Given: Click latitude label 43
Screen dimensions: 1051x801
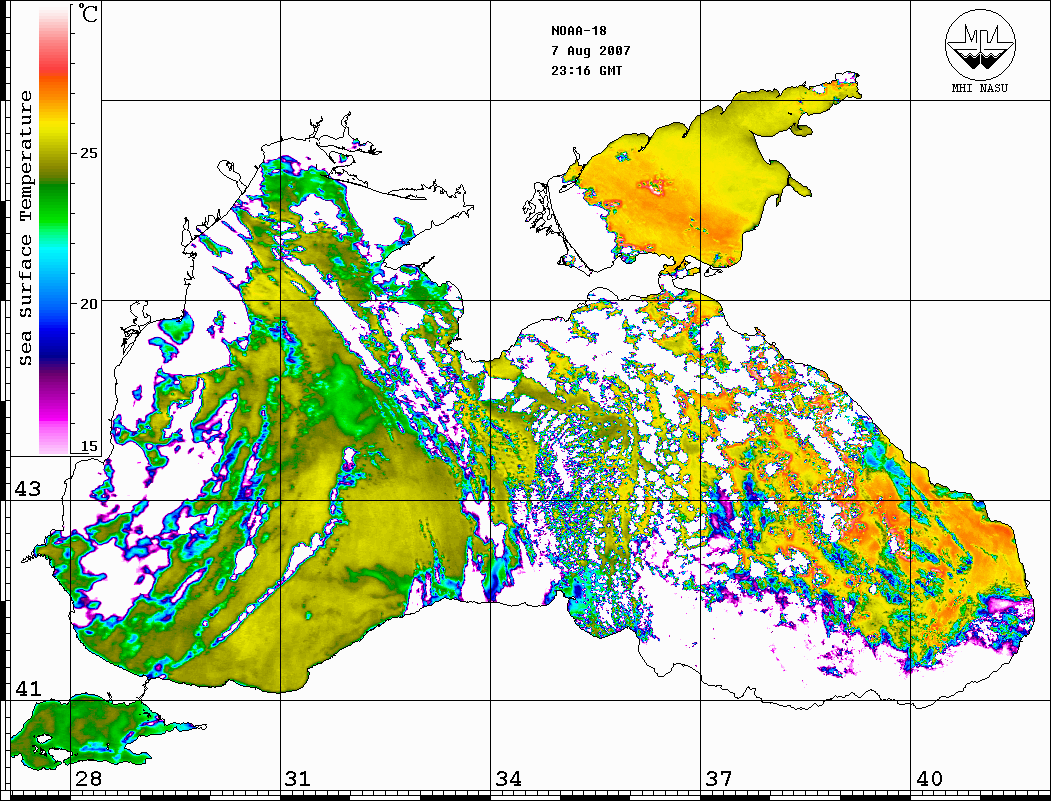Looking at the screenshot, I should pyautogui.click(x=27, y=489).
